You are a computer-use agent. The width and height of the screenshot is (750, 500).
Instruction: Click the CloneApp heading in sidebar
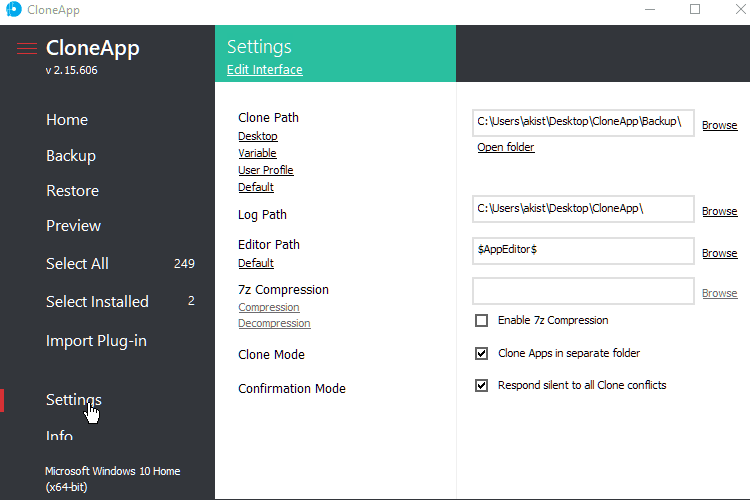click(93, 48)
